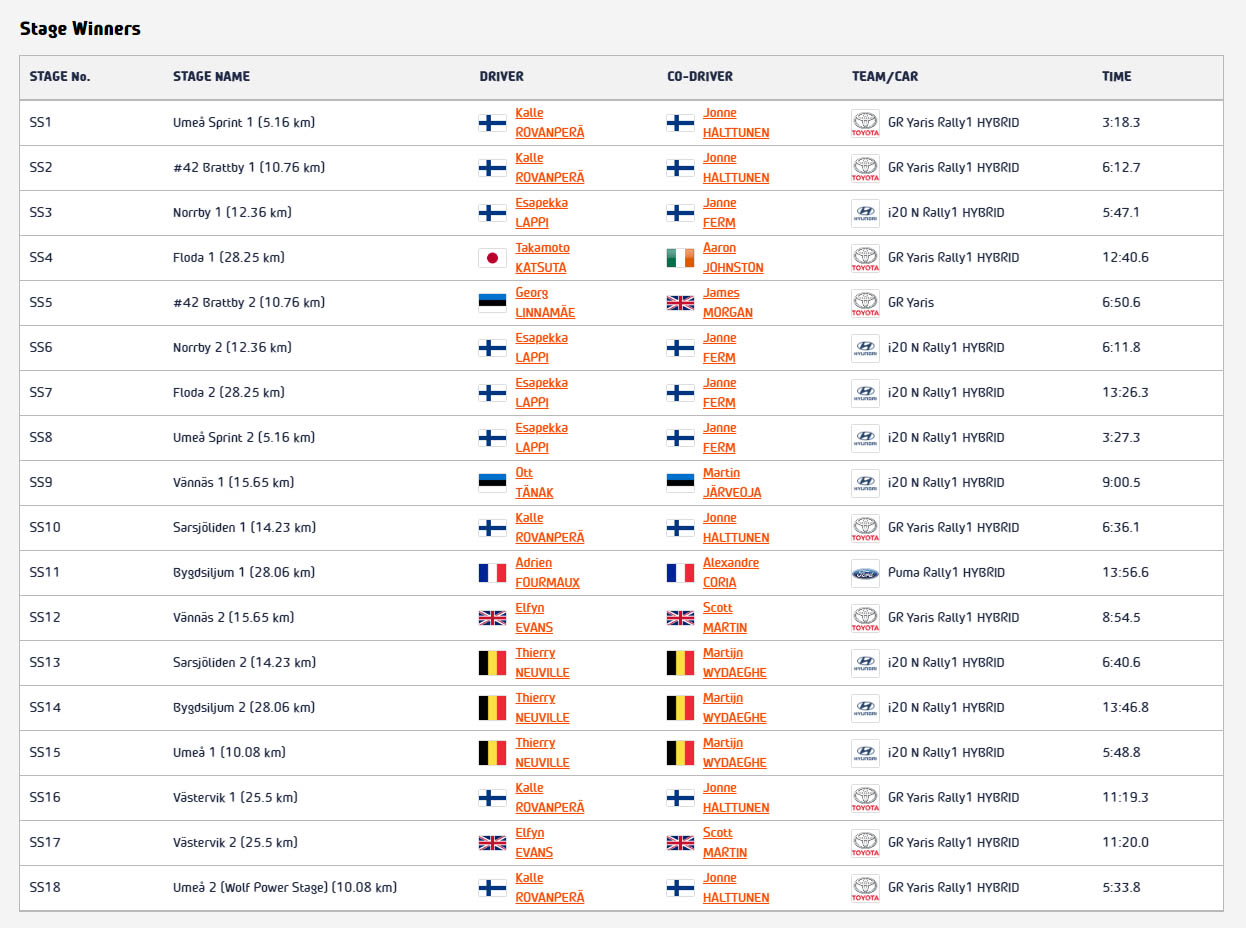This screenshot has height=928, width=1246.
Task: Open Martijn Wydaeghe link in SS15 row
Action: tap(735, 753)
